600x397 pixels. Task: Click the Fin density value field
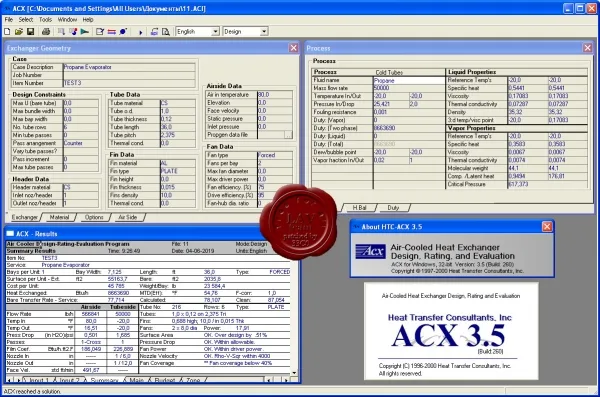coord(178,195)
